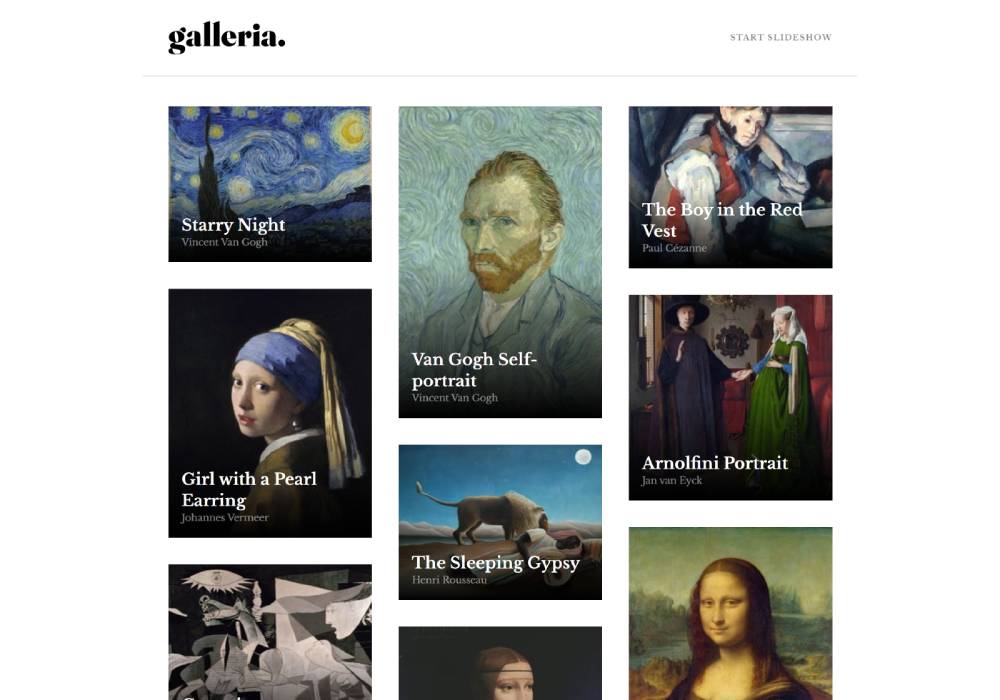Open the Lady with an Ermine thumbnail
Image resolution: width=1000 pixels, height=700 pixels.
(500, 663)
